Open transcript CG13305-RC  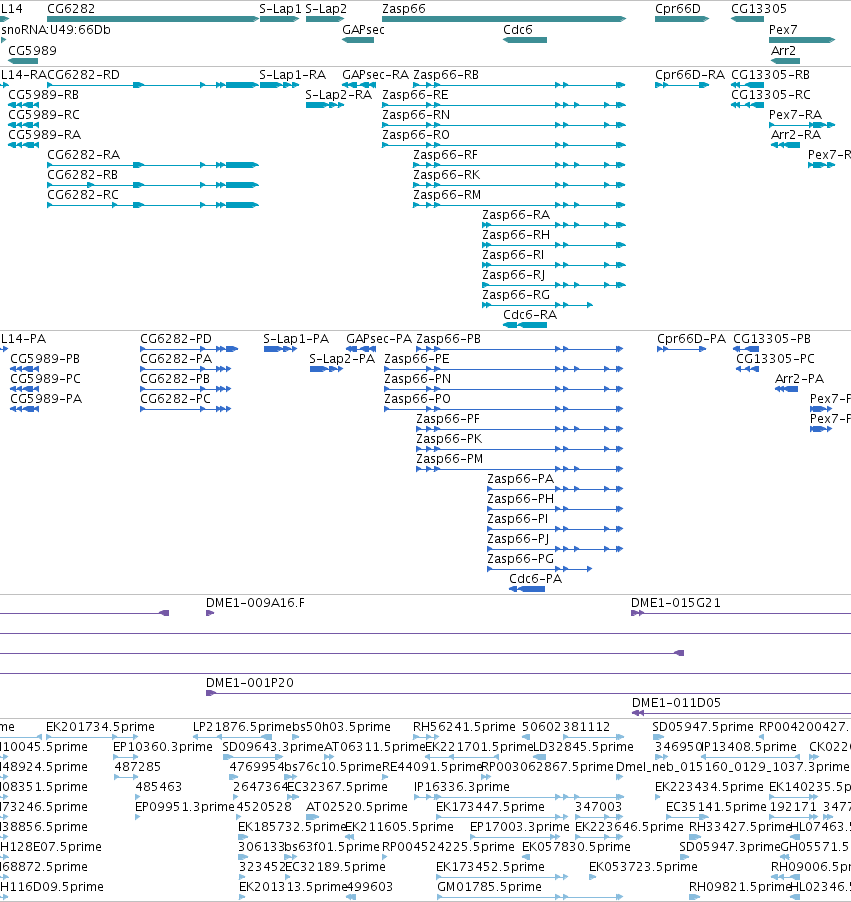click(x=770, y=94)
